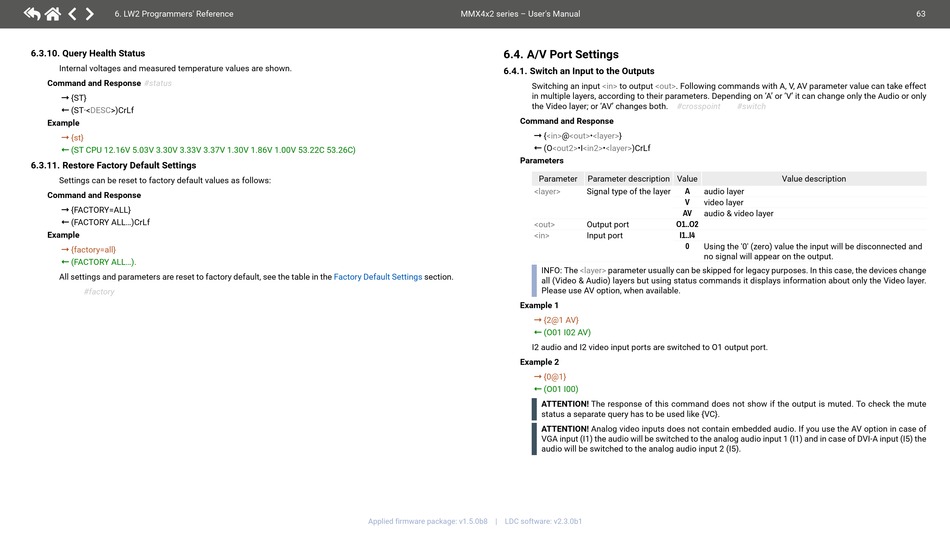Click the go-back double arrow icon

[x=32, y=14]
